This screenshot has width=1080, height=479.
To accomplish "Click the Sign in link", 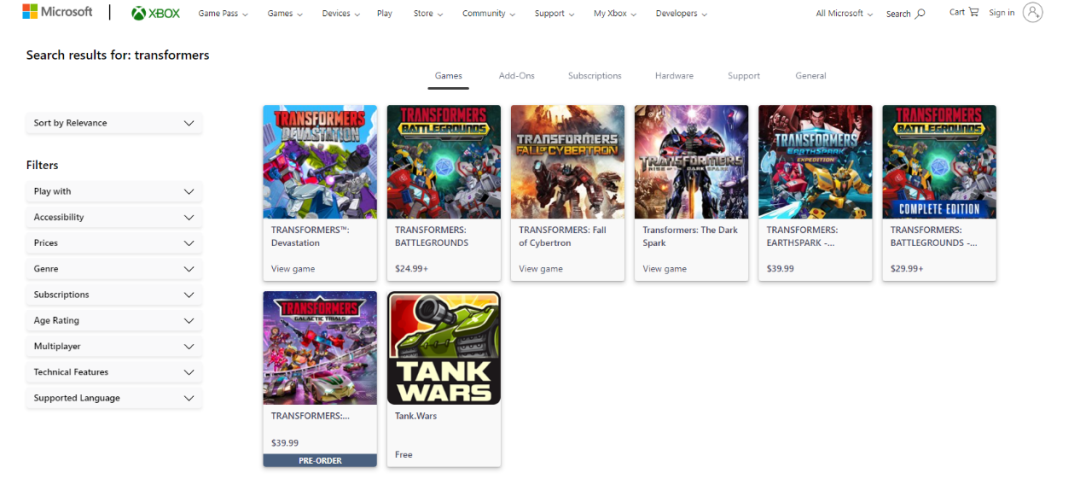I will tap(1001, 12).
